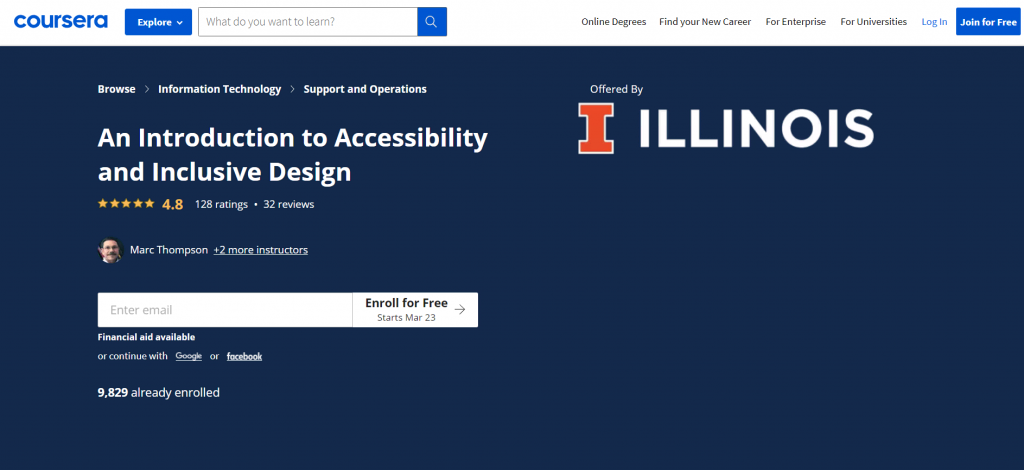Click the University of Illinois logo

click(726, 128)
